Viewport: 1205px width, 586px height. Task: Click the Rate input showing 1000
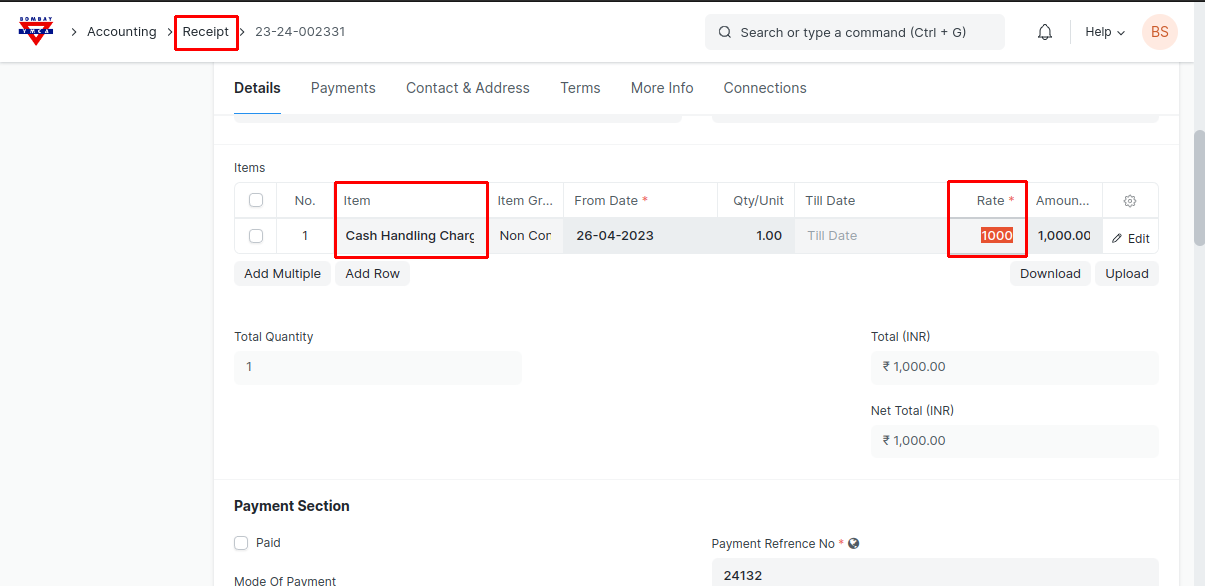point(996,236)
